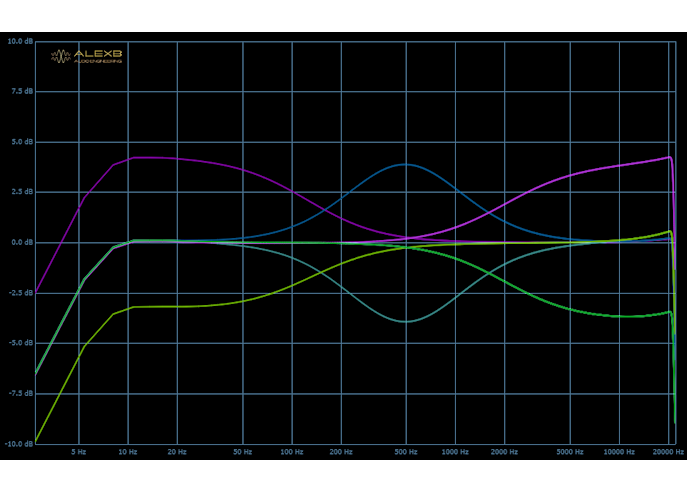Viewport: 687px width, 492px height.
Task: Click the -10.0 dB axis label
Action: pyautogui.click(x=19, y=444)
